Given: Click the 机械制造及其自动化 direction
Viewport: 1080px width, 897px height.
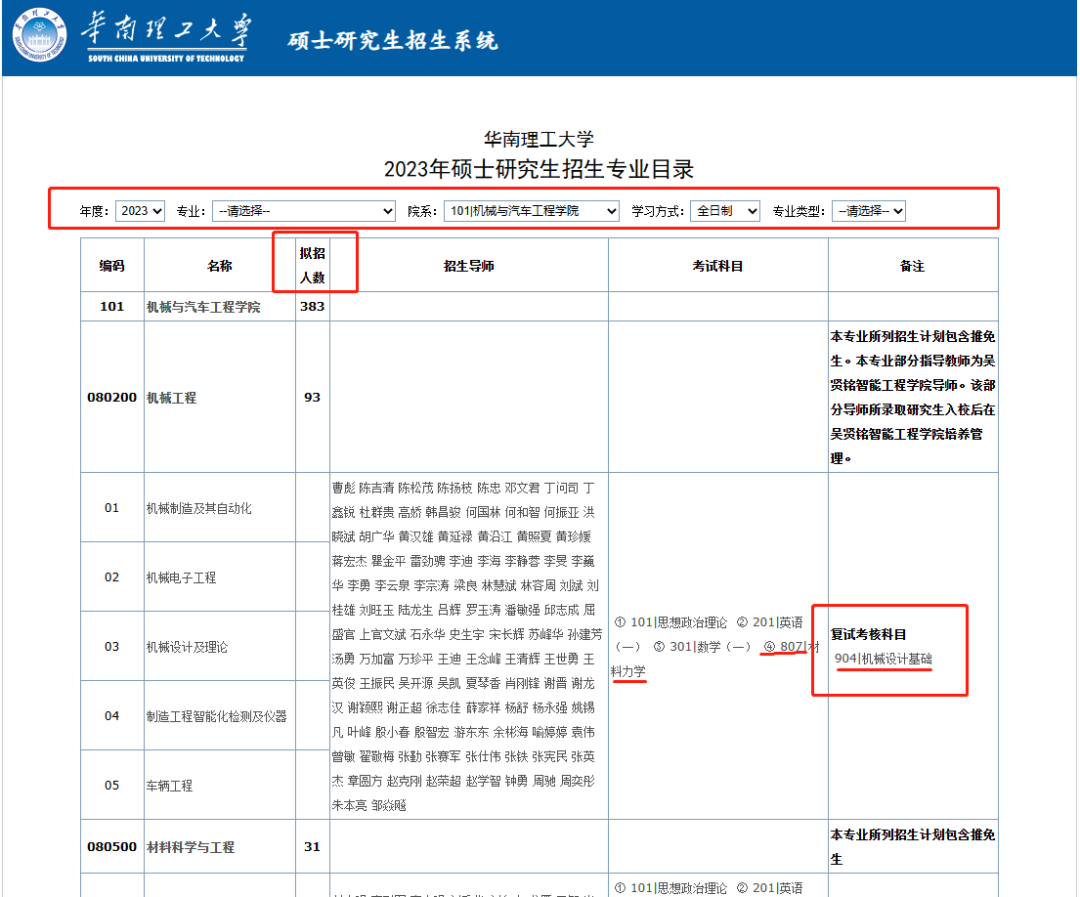Looking at the screenshot, I should coord(199,508).
